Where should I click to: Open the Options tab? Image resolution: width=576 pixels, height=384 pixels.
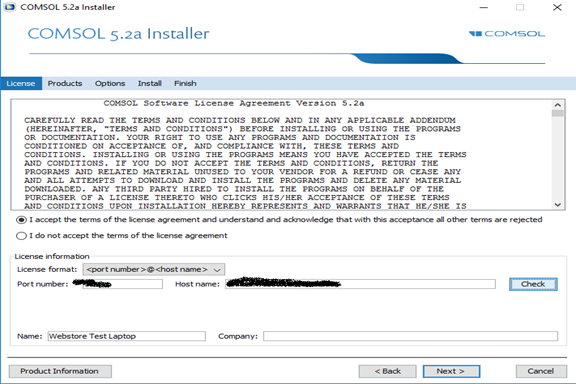tap(110, 83)
